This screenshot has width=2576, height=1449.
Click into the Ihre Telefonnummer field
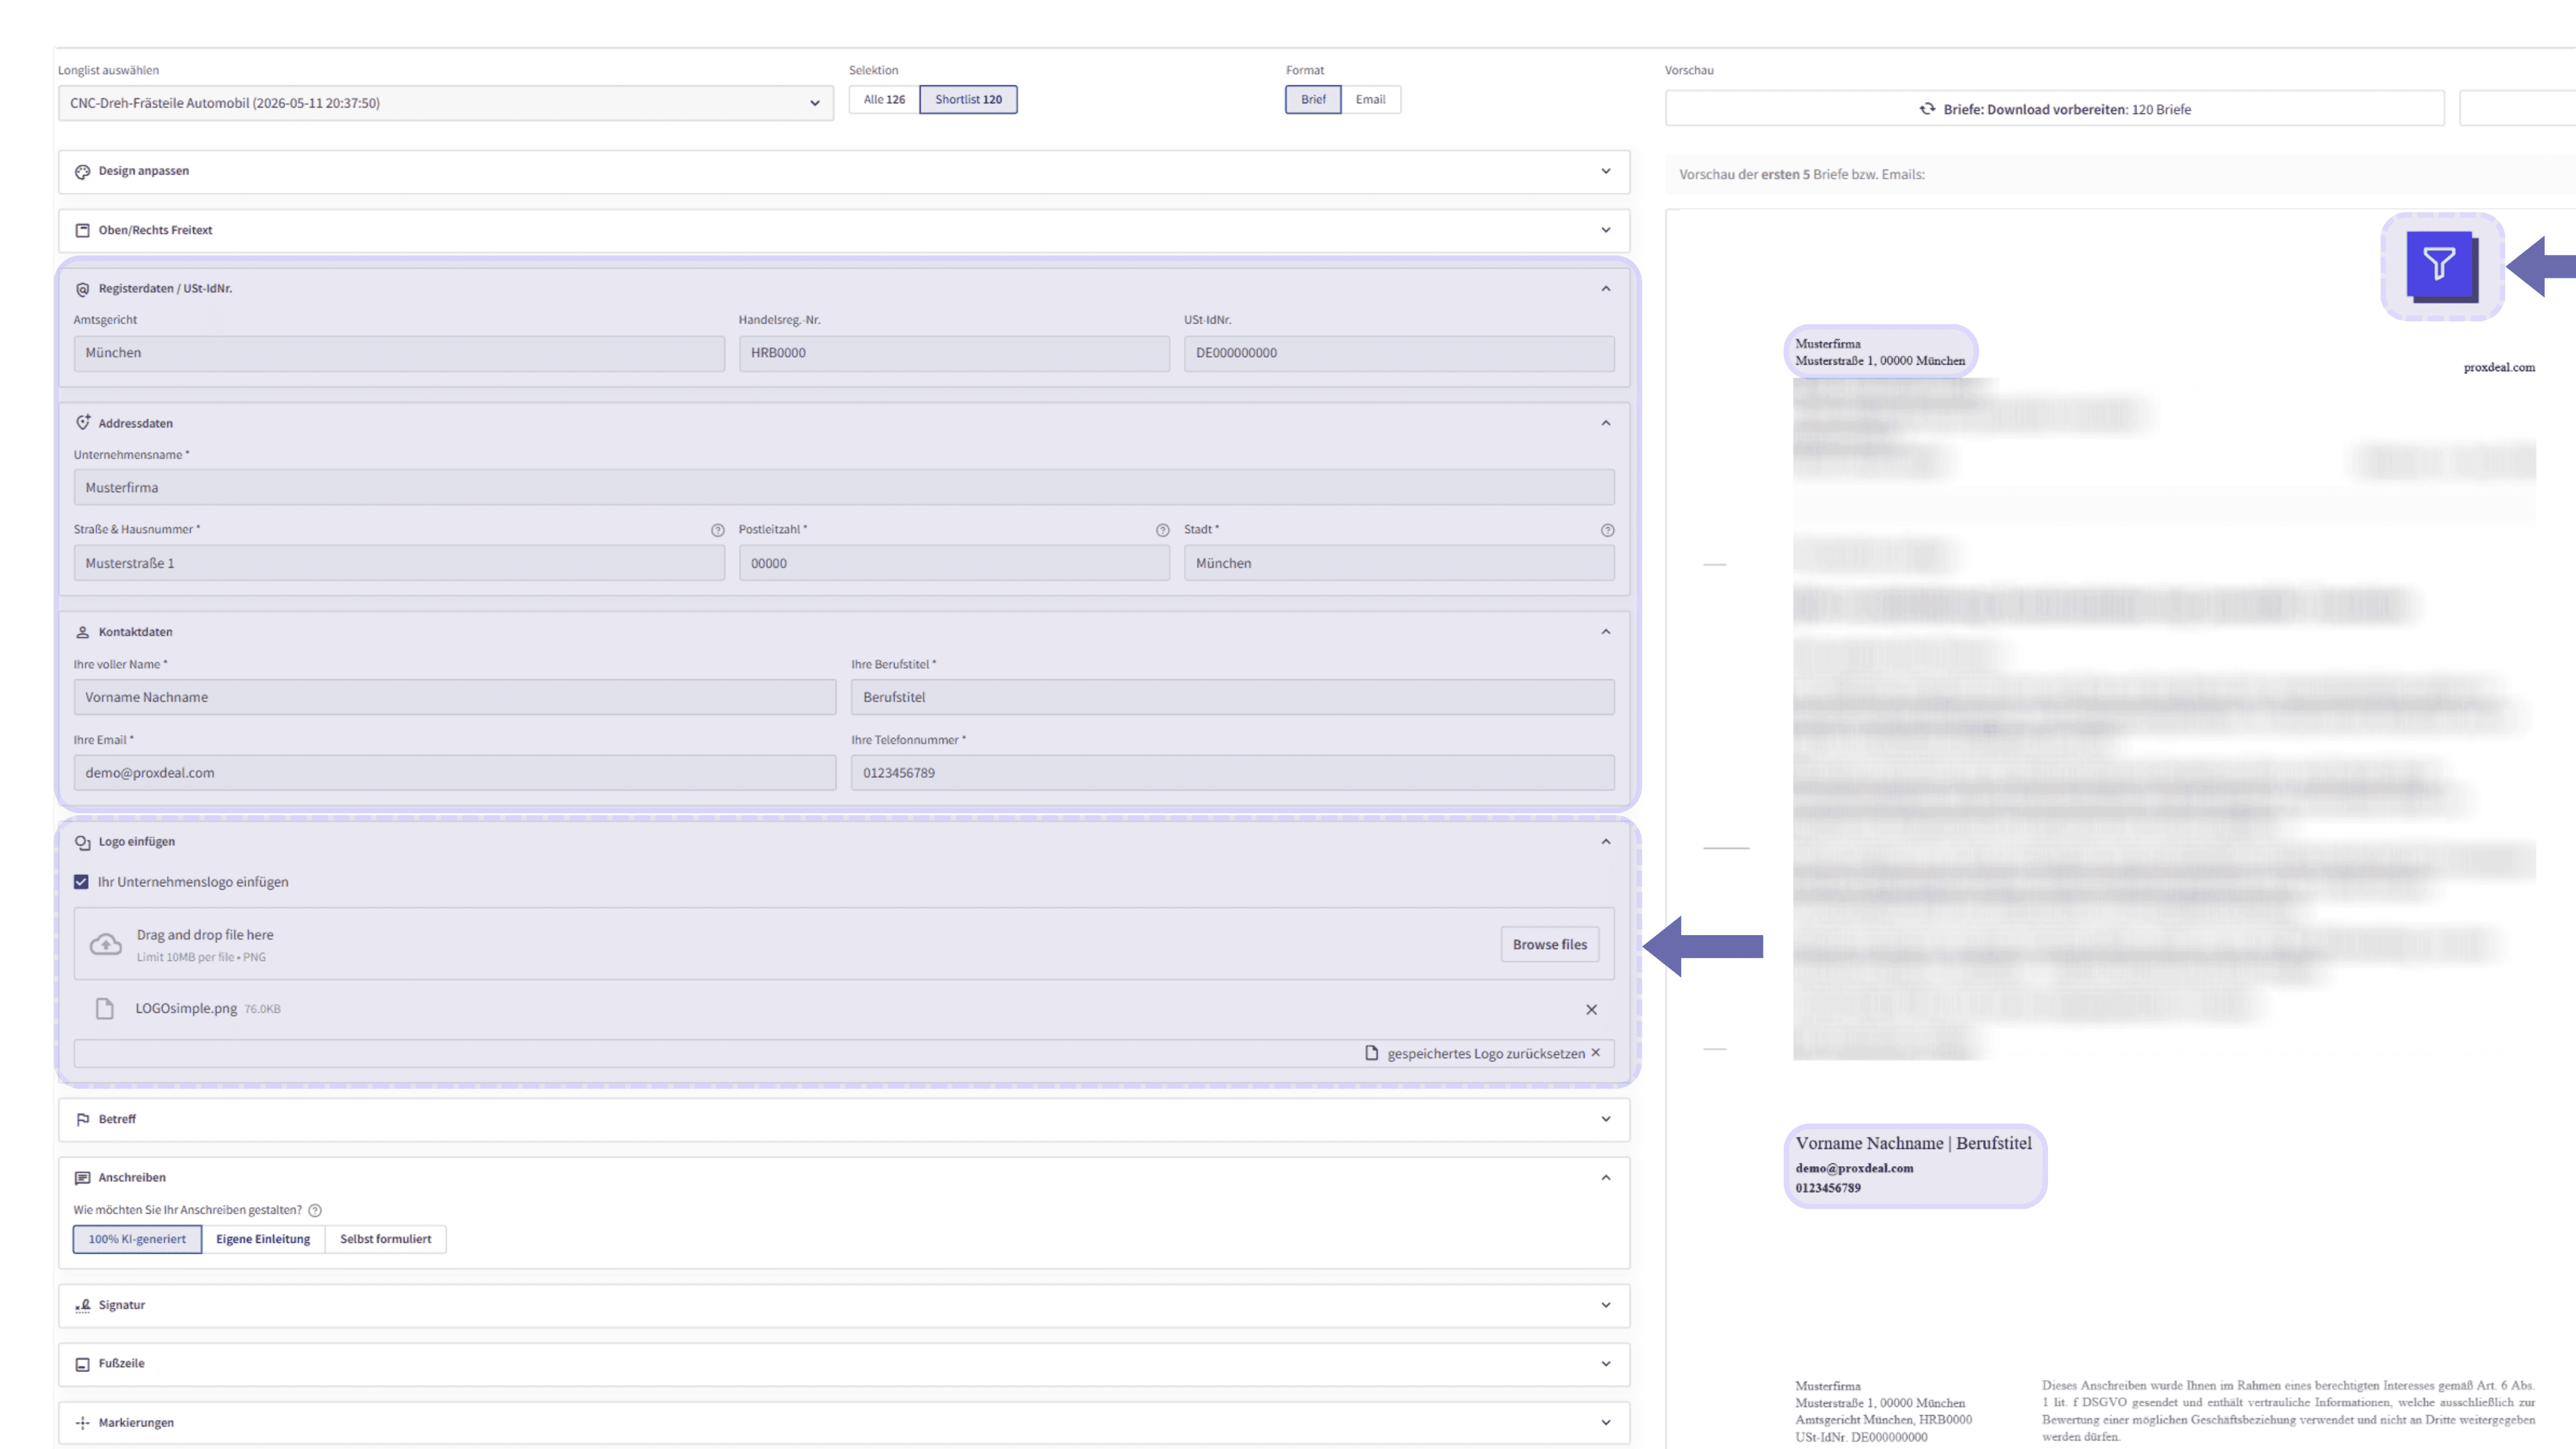pyautogui.click(x=1232, y=773)
